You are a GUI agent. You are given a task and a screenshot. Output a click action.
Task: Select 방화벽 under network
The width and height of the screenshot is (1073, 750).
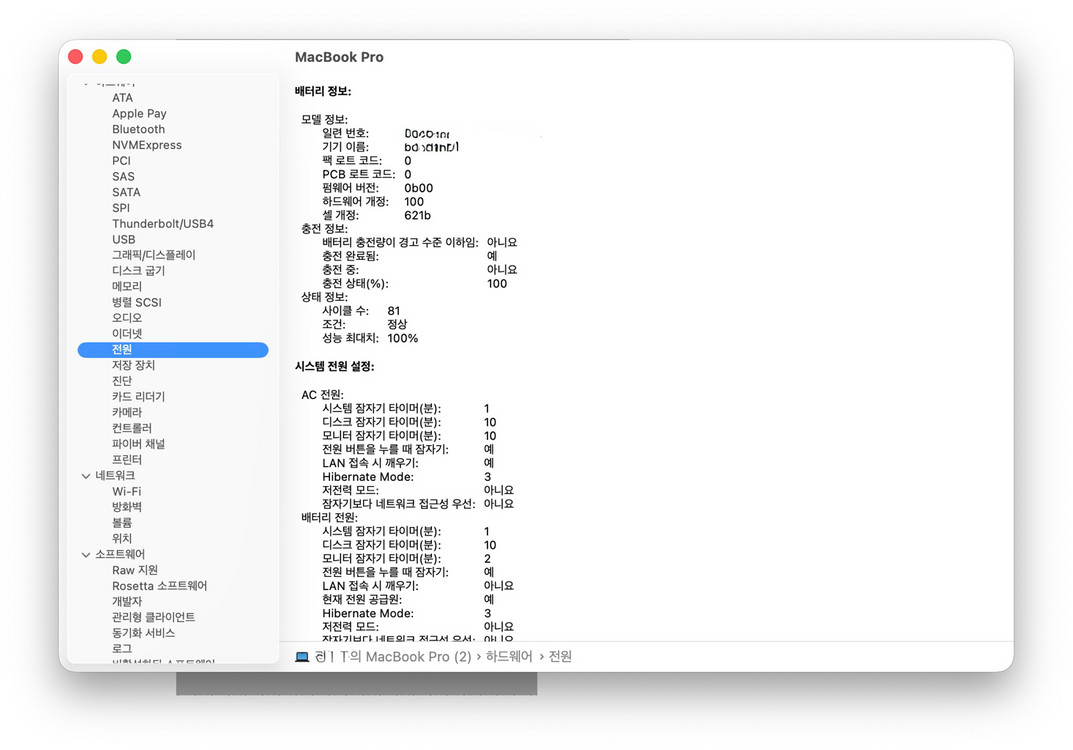coord(127,507)
